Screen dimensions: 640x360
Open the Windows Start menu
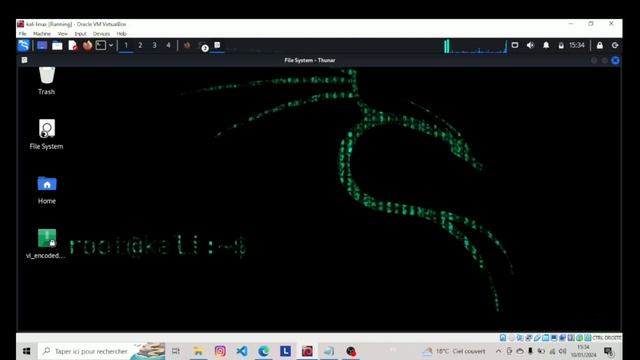tap(27, 351)
